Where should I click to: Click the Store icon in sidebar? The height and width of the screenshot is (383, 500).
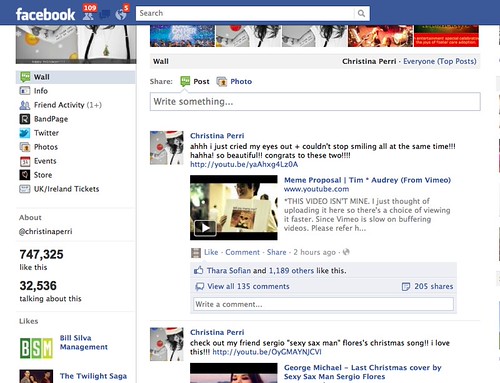[x=25, y=175]
